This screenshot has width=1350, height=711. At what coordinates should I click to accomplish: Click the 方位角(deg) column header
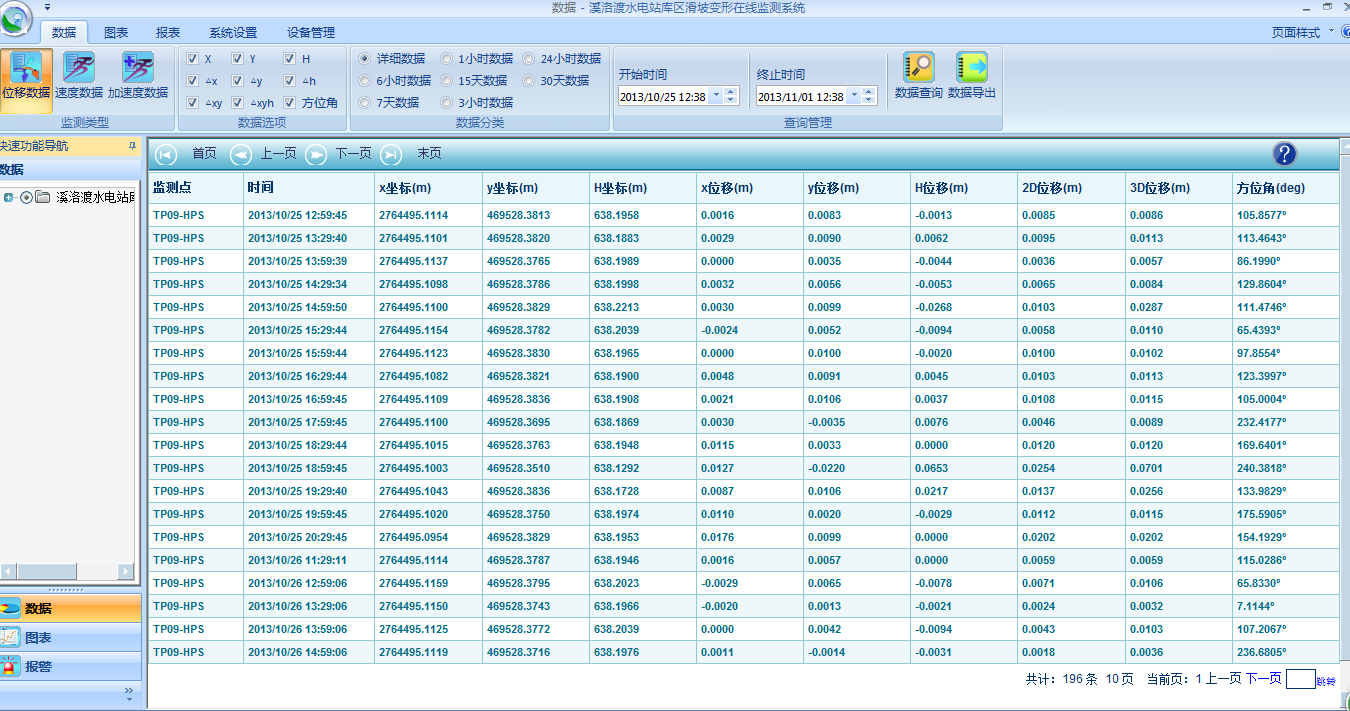1285,188
